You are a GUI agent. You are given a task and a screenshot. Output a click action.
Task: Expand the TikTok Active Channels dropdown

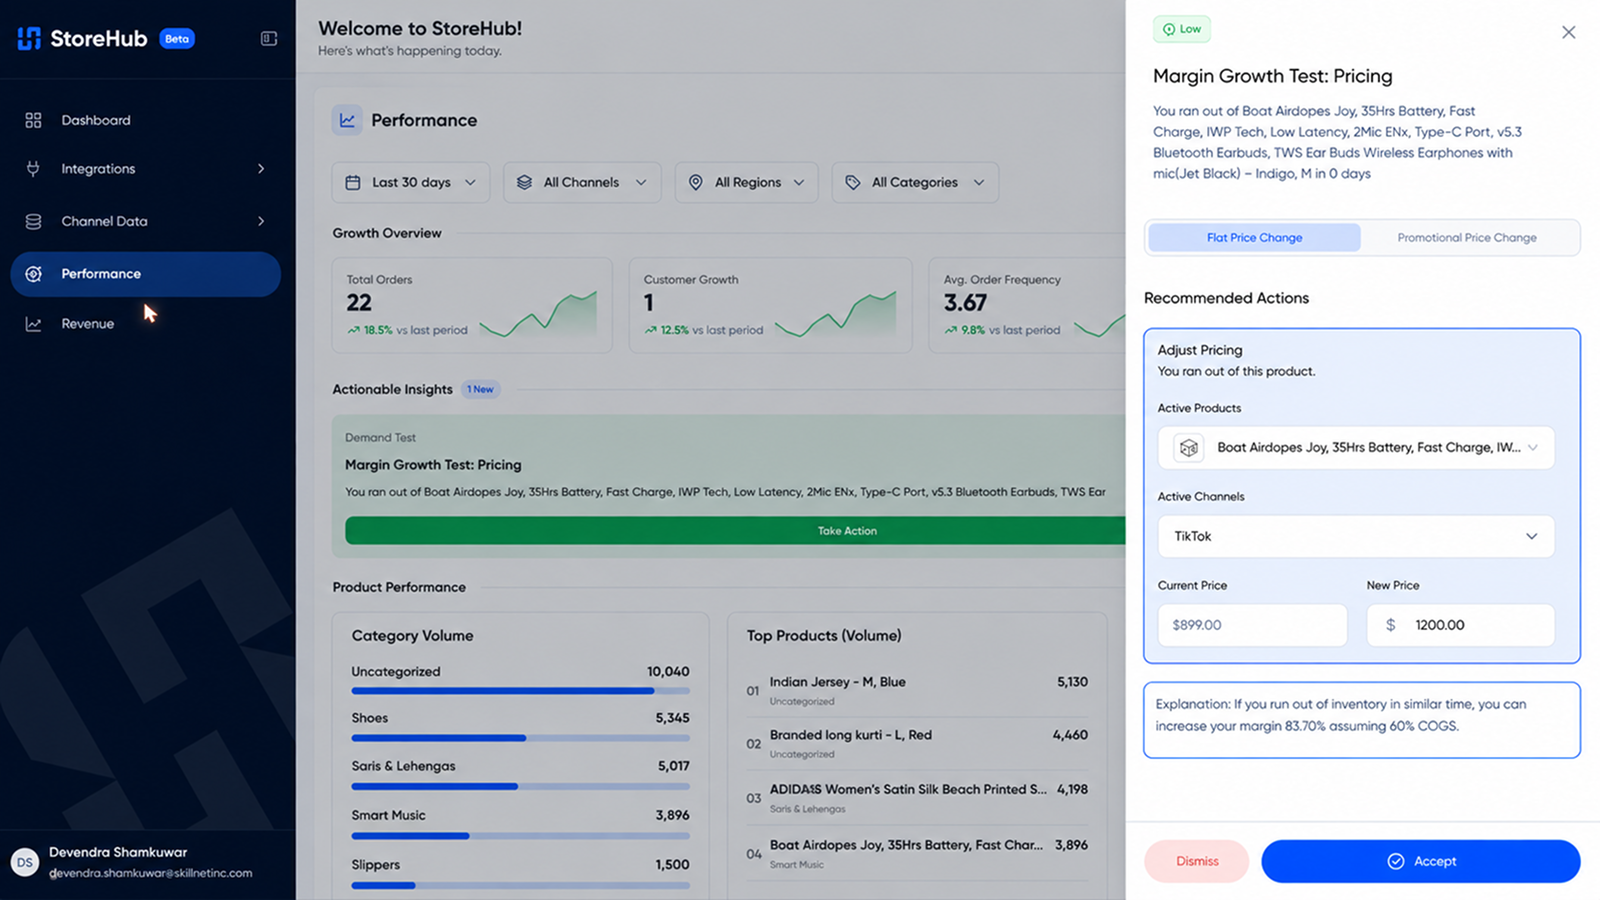pyautogui.click(x=1356, y=536)
